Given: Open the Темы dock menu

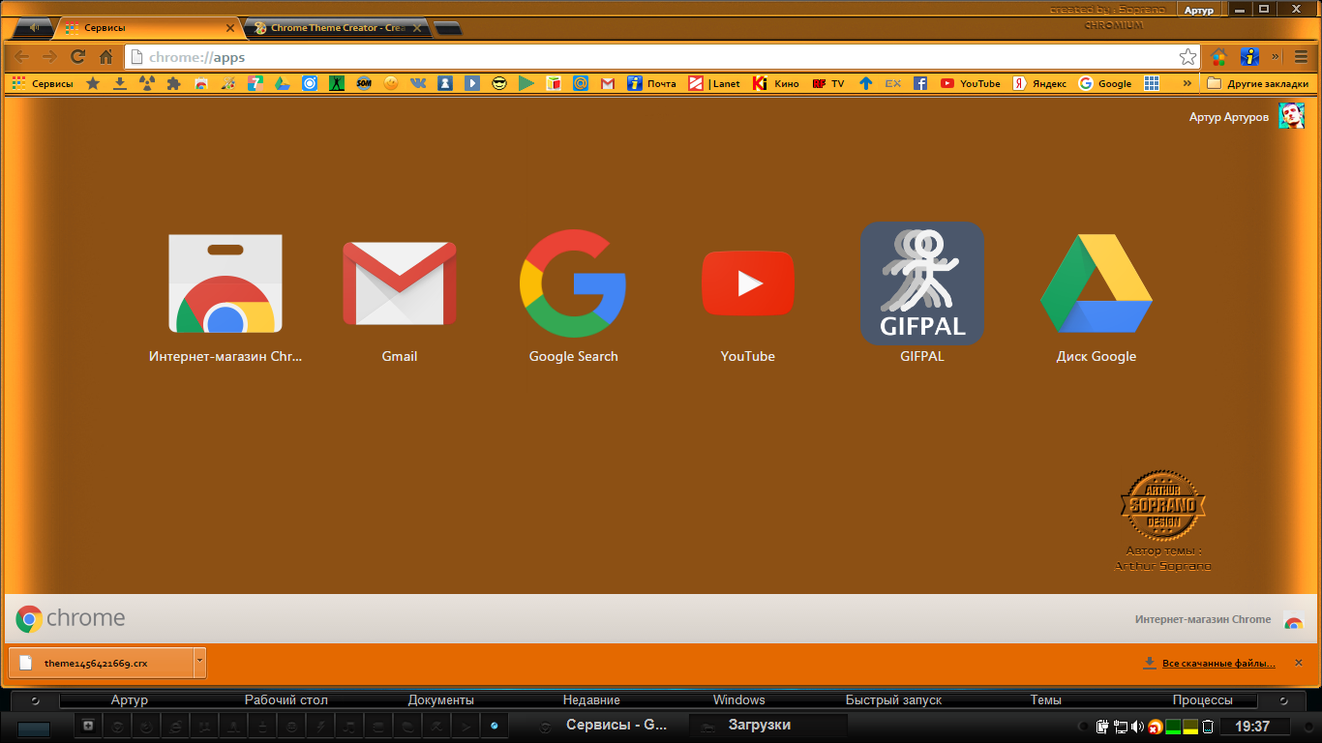Looking at the screenshot, I should [1046, 700].
